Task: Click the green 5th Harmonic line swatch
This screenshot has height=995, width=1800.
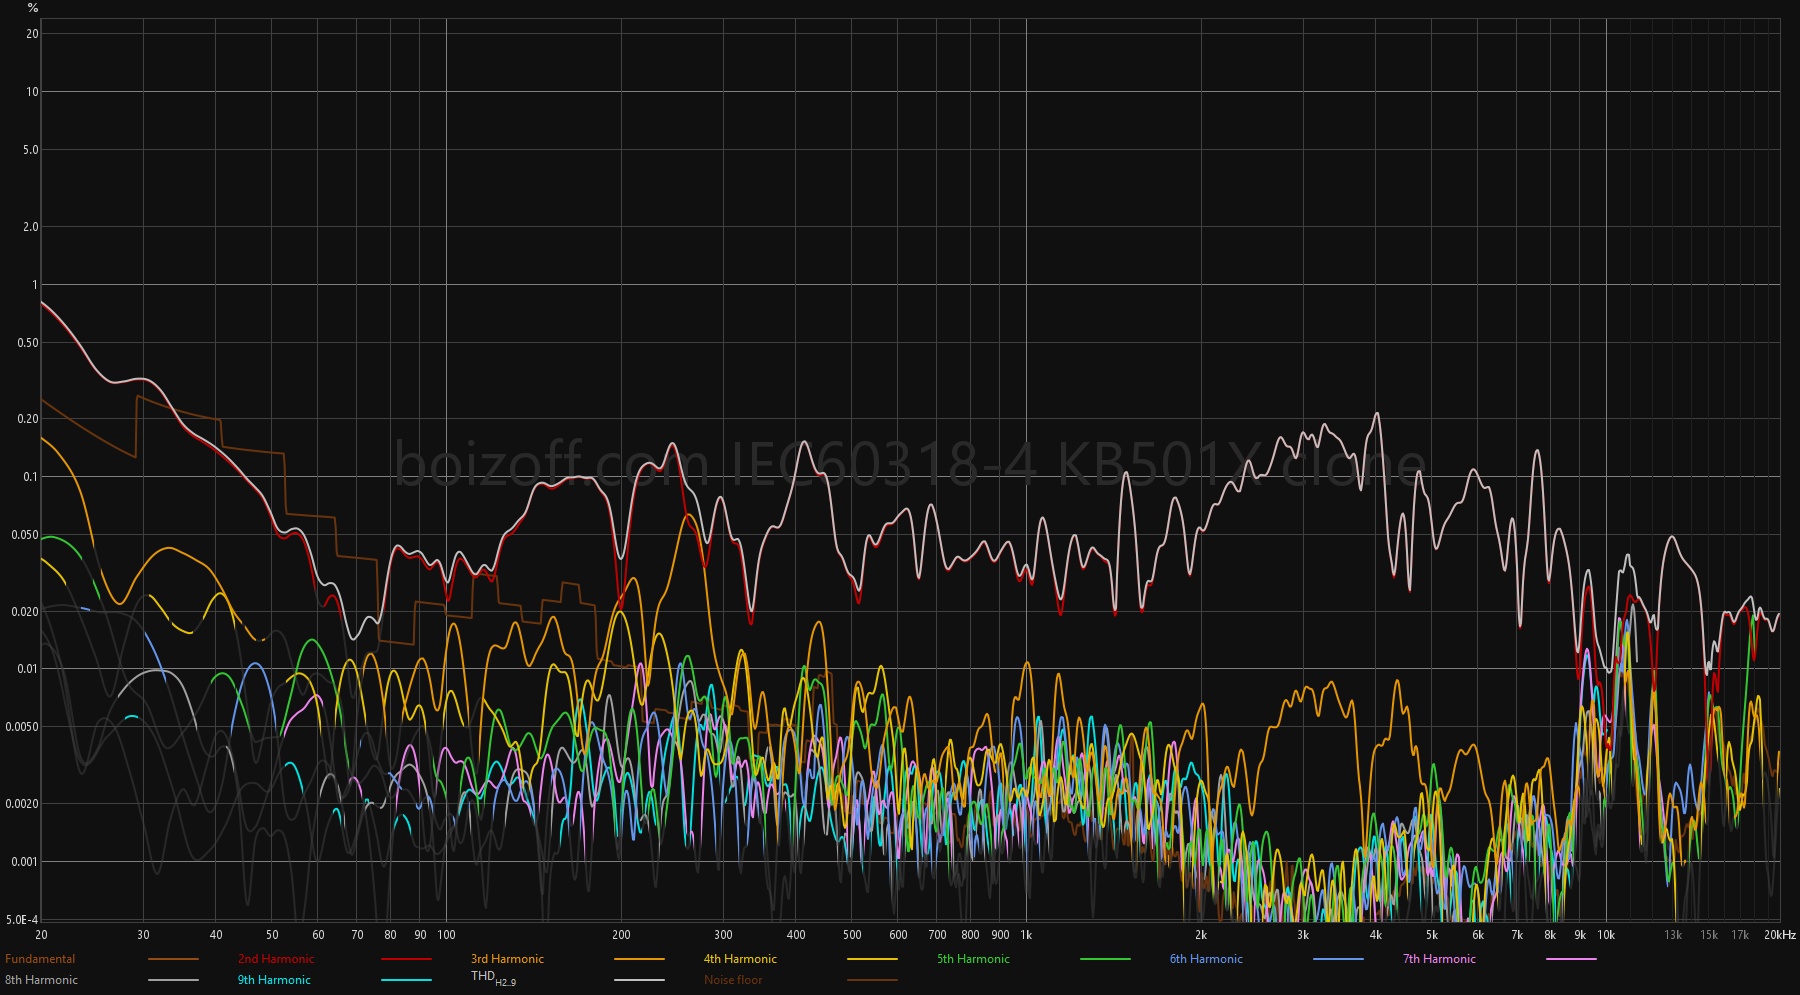Action: coord(1105,960)
